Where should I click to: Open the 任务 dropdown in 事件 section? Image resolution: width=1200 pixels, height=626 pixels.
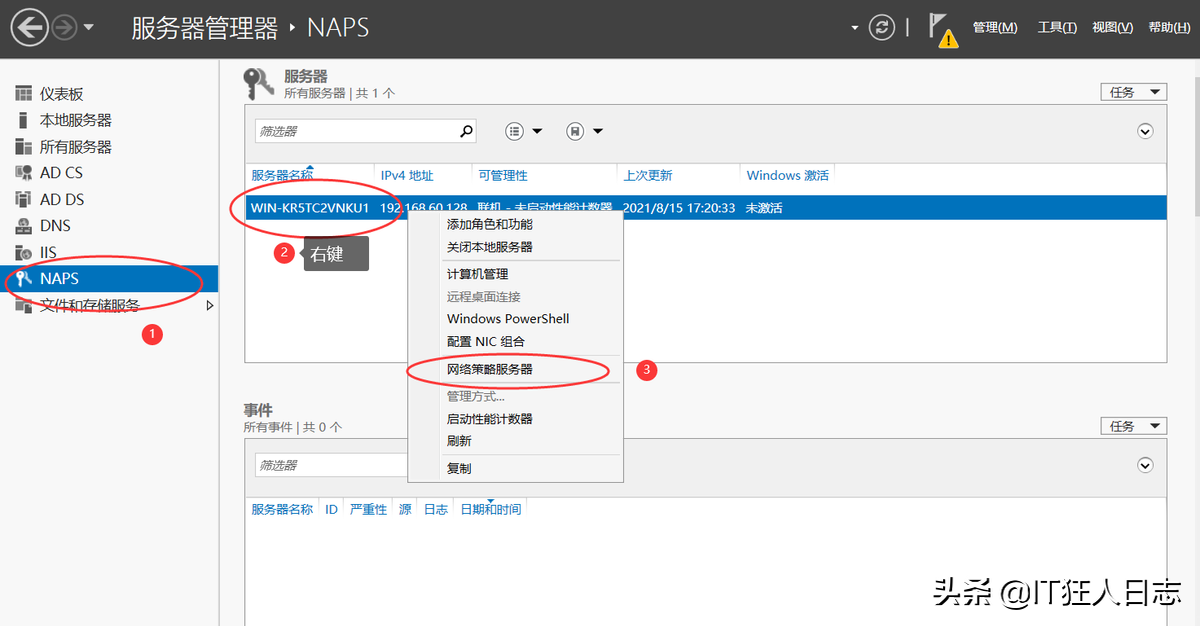[1133, 426]
